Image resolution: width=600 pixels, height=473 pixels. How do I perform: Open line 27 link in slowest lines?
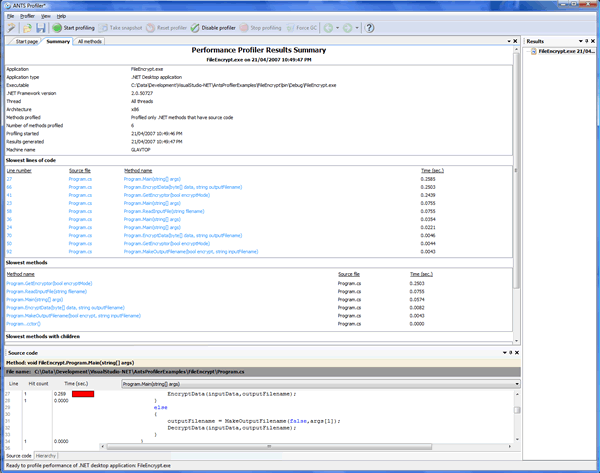click(9, 179)
